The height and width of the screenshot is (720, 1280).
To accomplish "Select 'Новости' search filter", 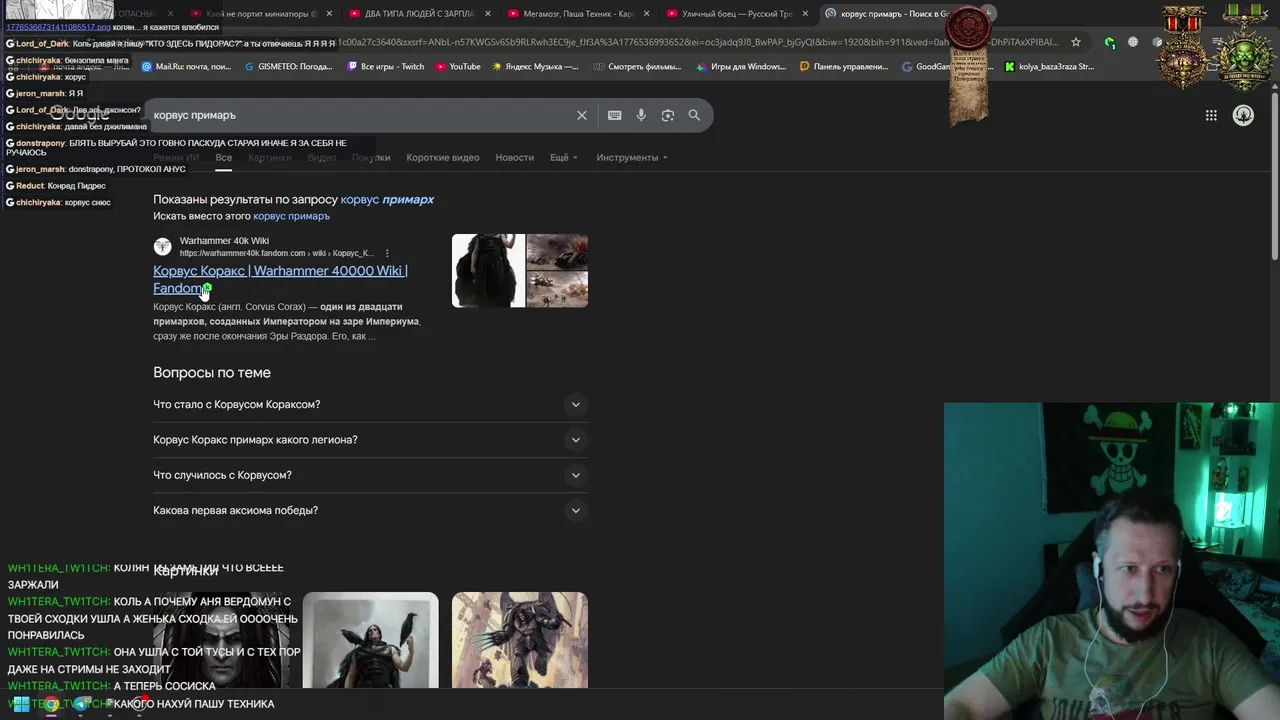I will click(x=514, y=158).
